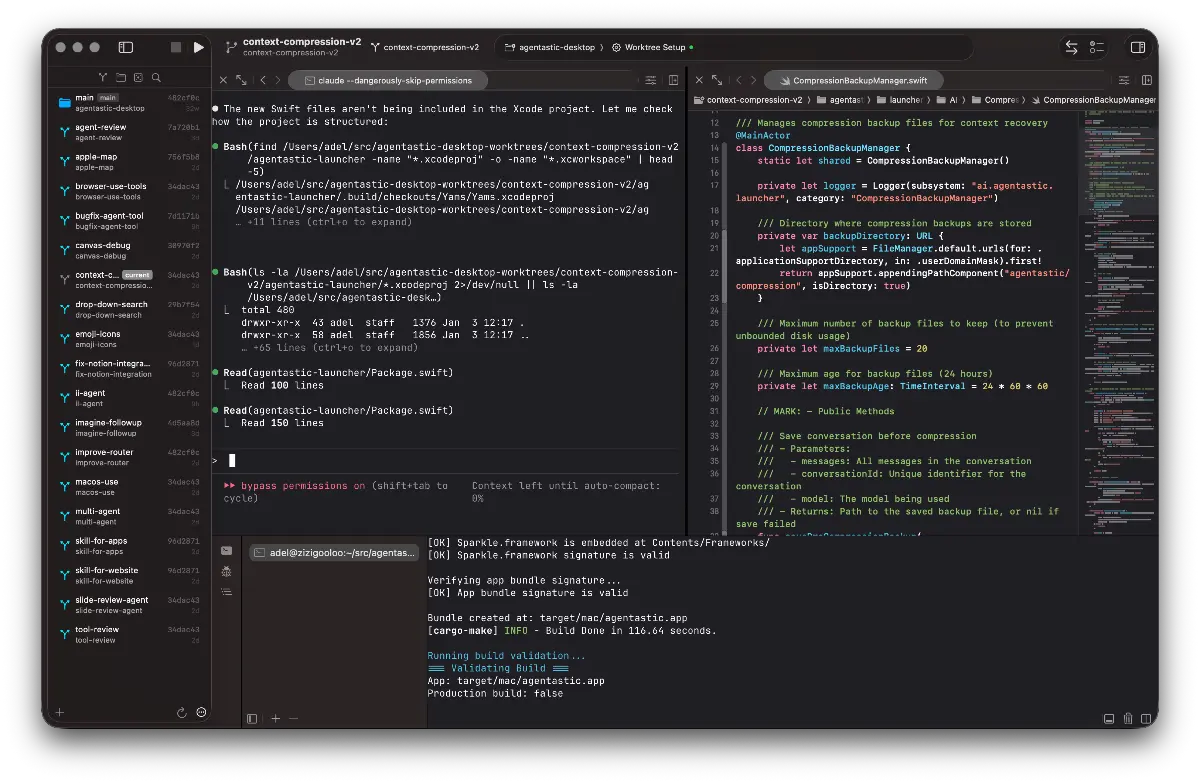Select the debug bug icon in the bottom panel
Image resolution: width=1200 pixels, height=783 pixels.
pos(226,572)
